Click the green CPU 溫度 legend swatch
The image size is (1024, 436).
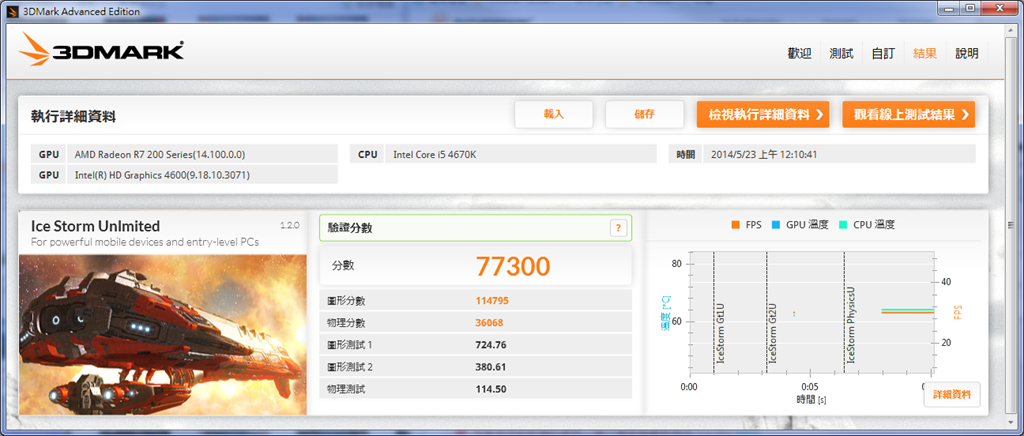pos(842,225)
